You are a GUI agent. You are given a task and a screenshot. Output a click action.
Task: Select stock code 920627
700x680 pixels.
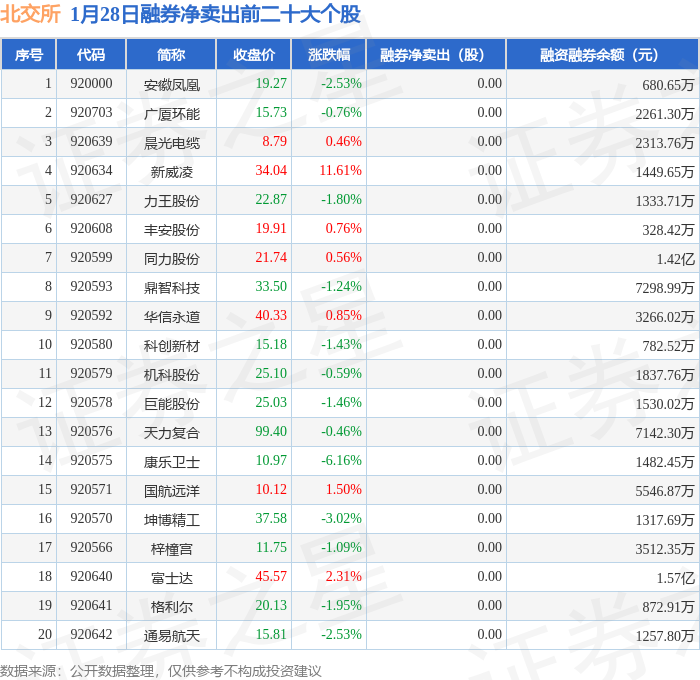(91, 200)
